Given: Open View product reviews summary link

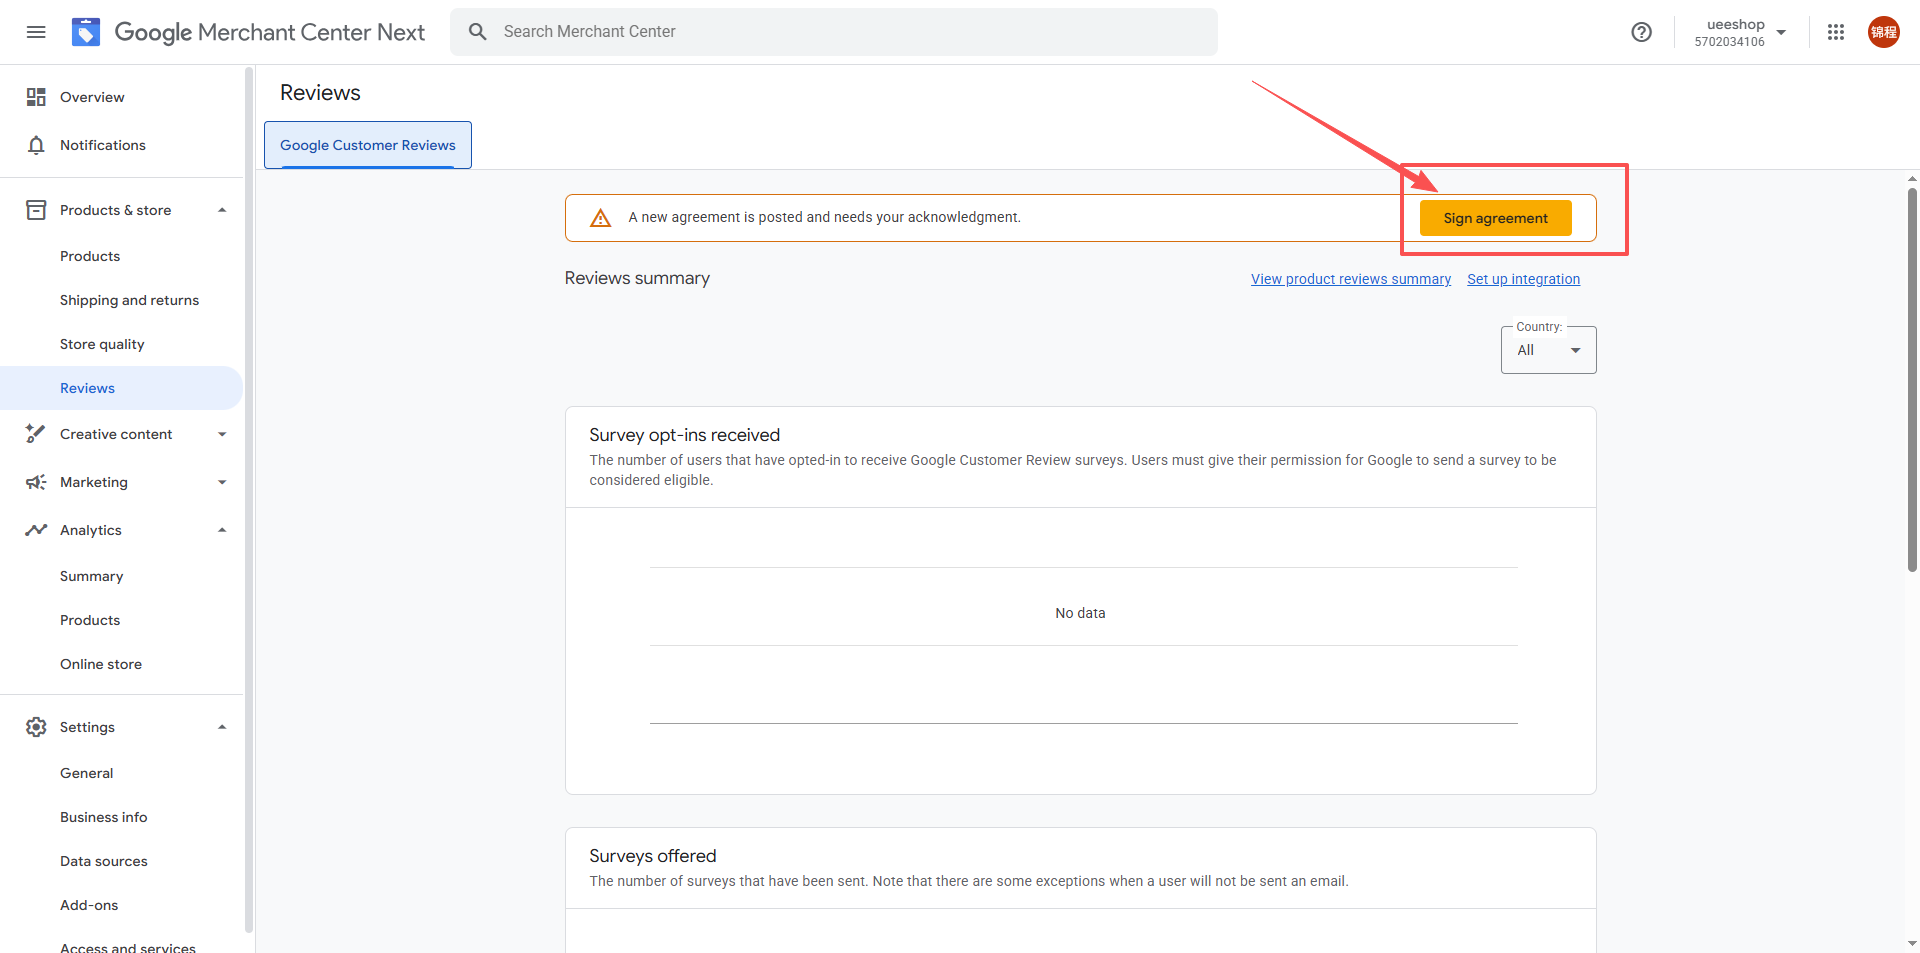Looking at the screenshot, I should click(1350, 279).
